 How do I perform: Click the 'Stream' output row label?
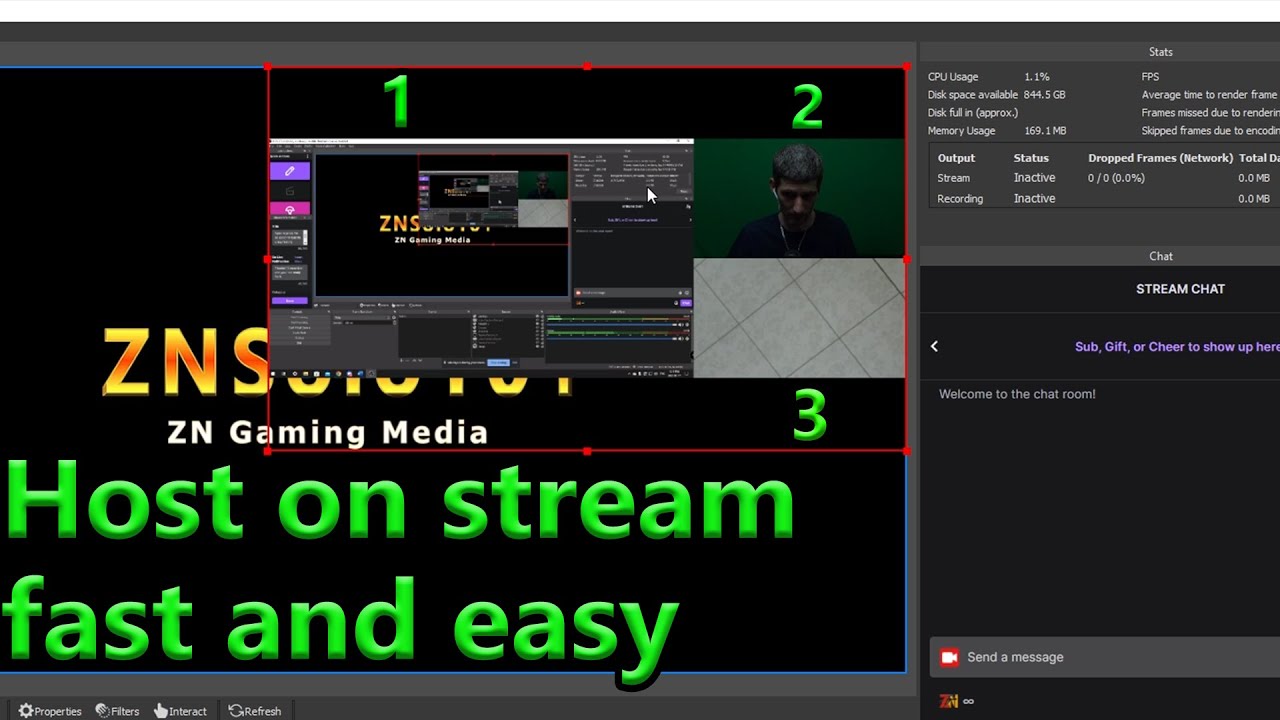tap(953, 178)
